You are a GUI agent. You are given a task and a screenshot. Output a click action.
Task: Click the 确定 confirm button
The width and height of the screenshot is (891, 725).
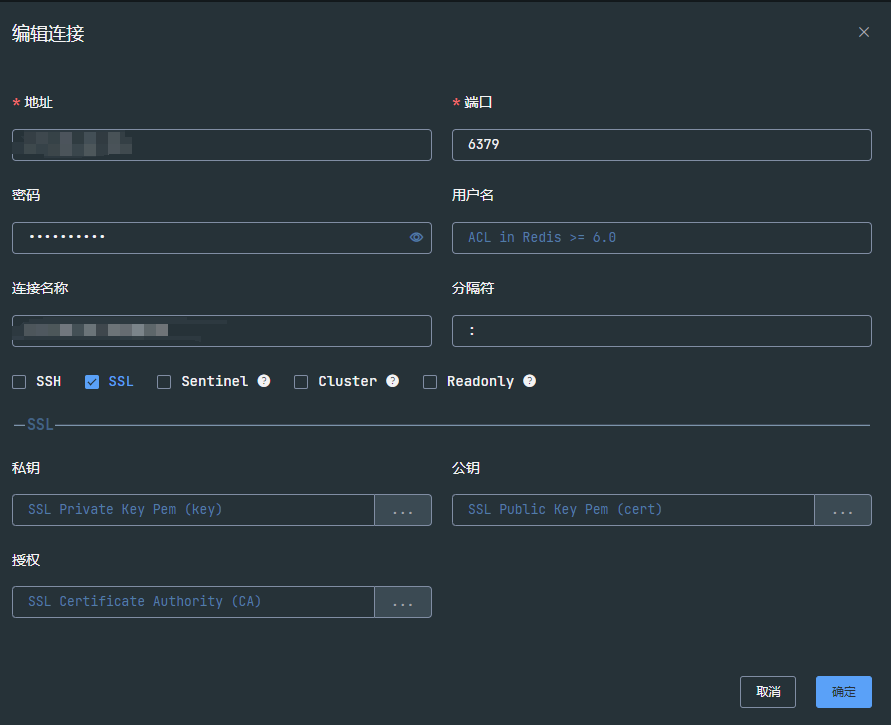(844, 692)
